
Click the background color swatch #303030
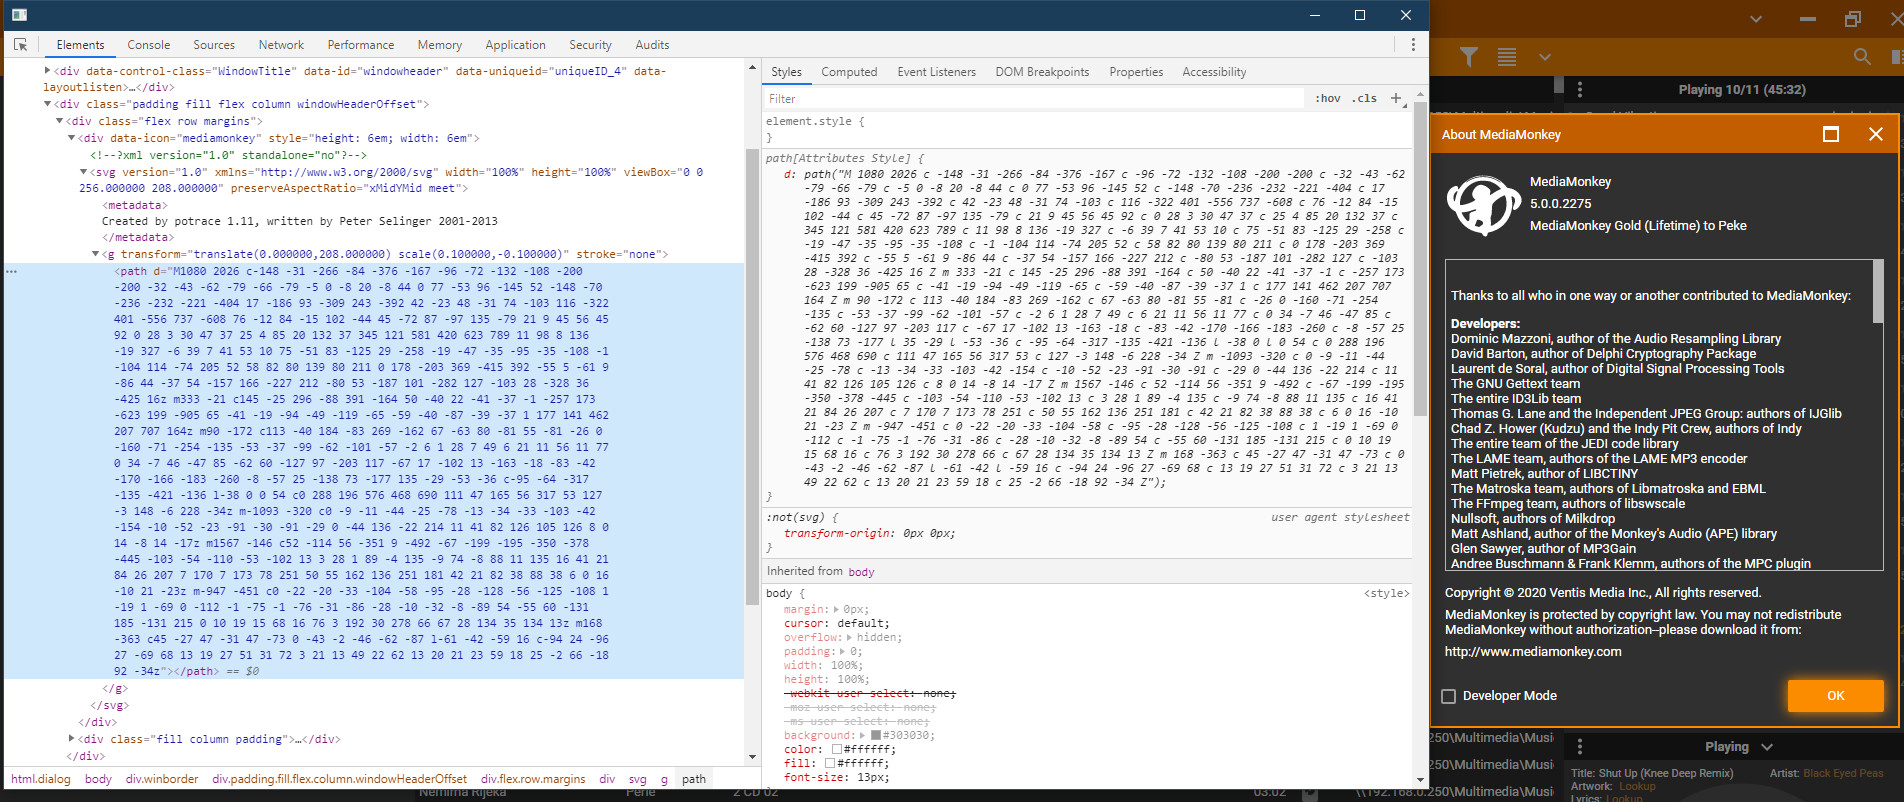pyautogui.click(x=876, y=735)
